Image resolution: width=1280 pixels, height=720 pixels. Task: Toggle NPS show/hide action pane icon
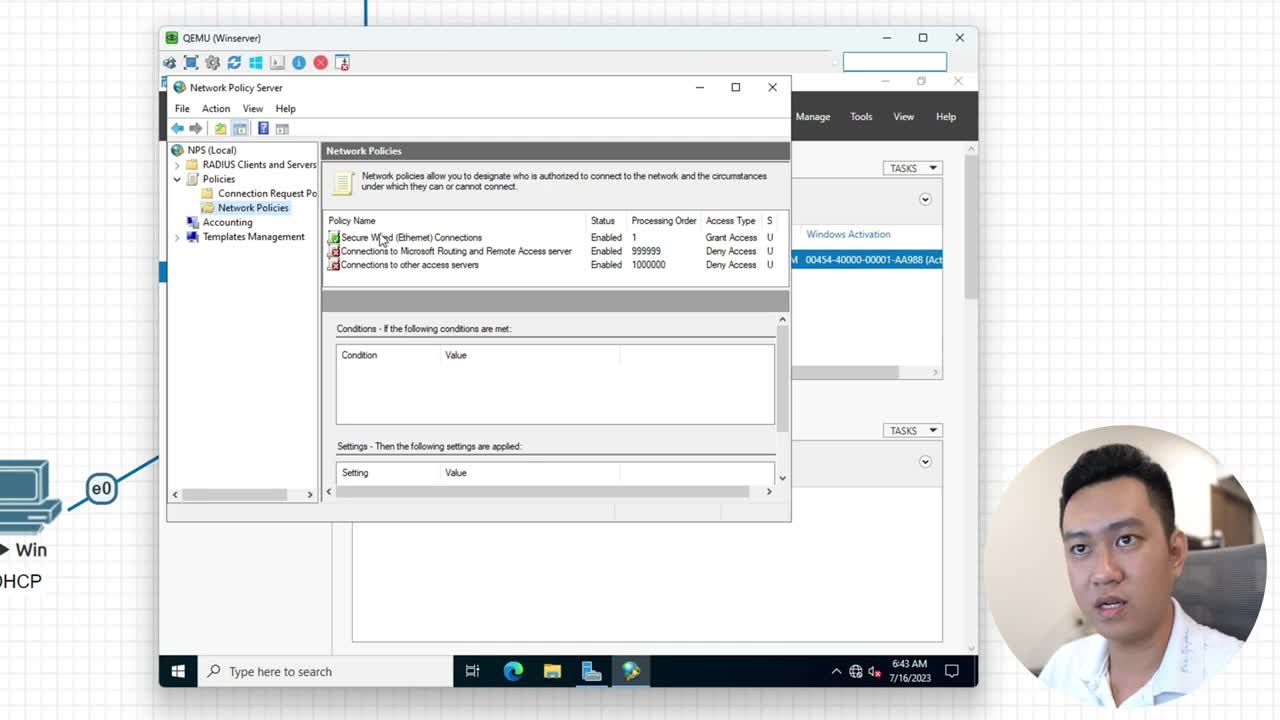[282, 128]
